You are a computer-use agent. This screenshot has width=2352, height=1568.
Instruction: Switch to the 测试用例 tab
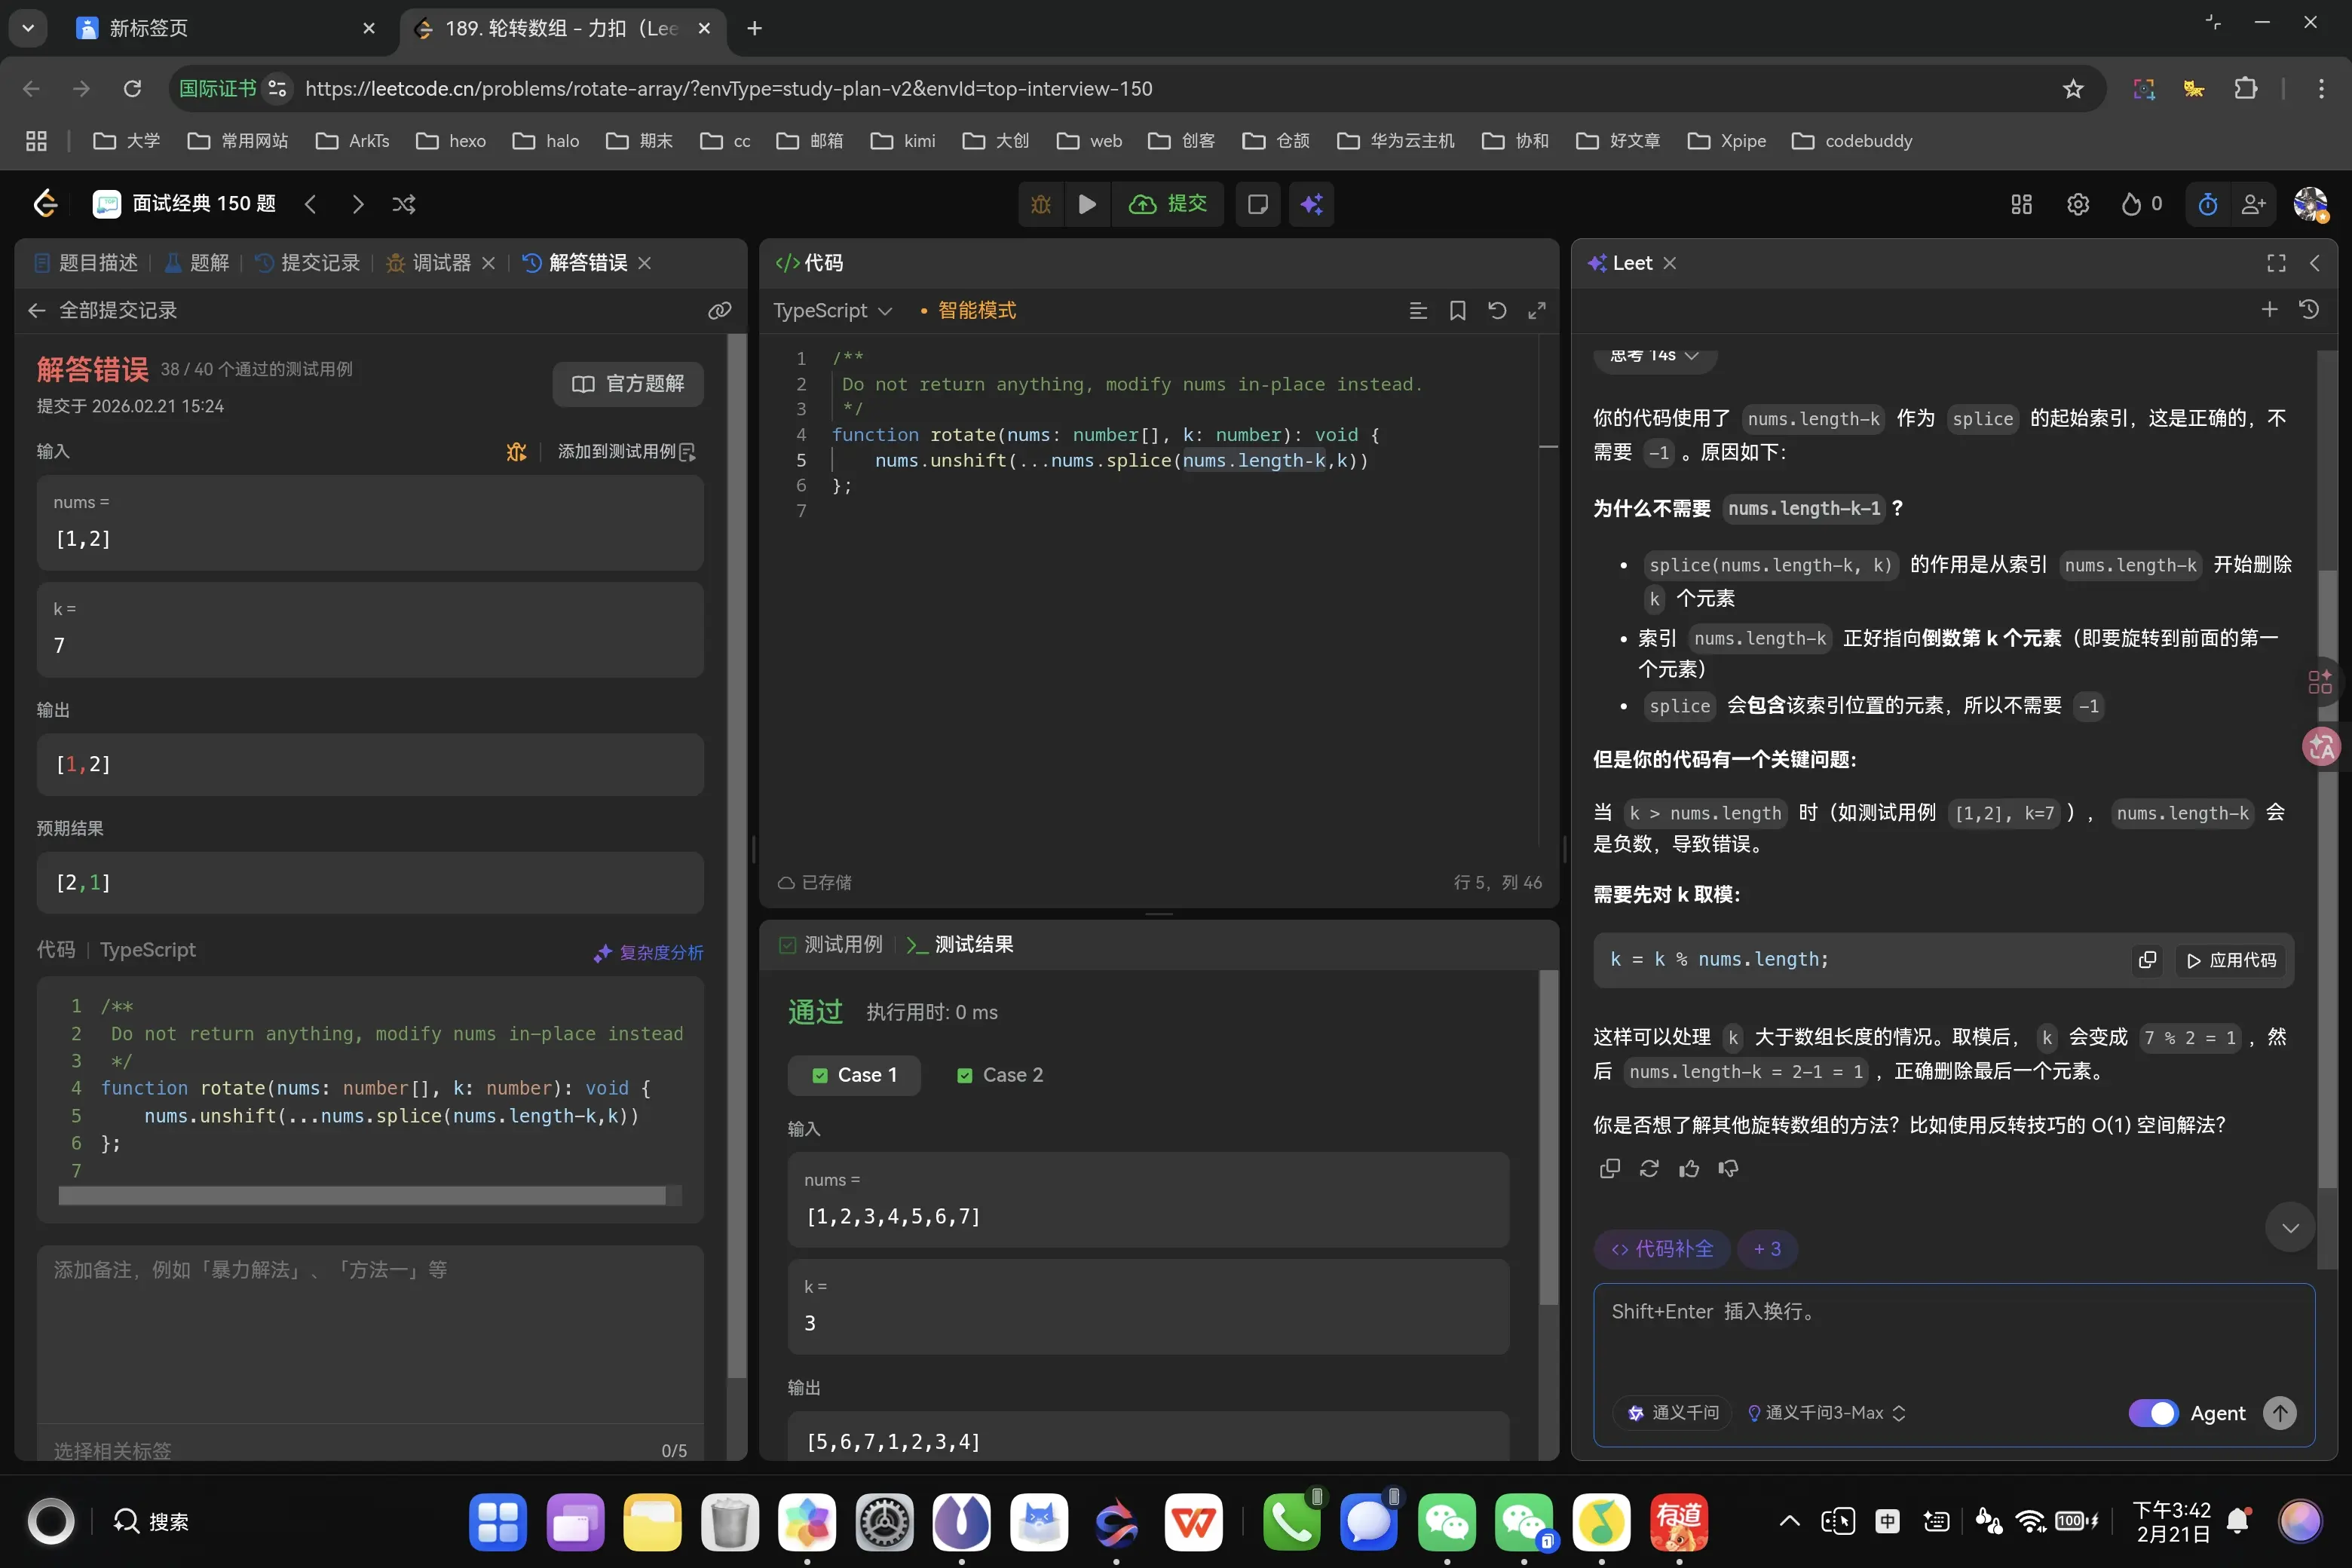831,944
